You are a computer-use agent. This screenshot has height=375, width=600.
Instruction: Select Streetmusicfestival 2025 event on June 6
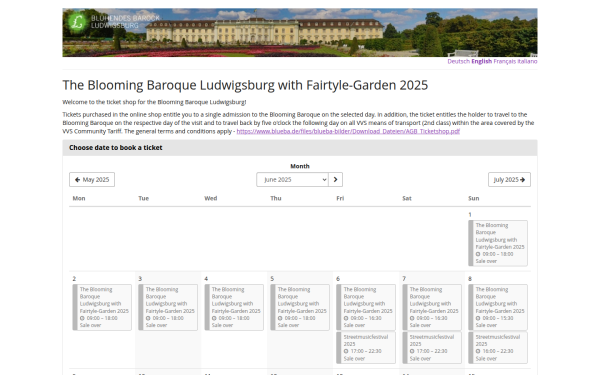pos(366,347)
